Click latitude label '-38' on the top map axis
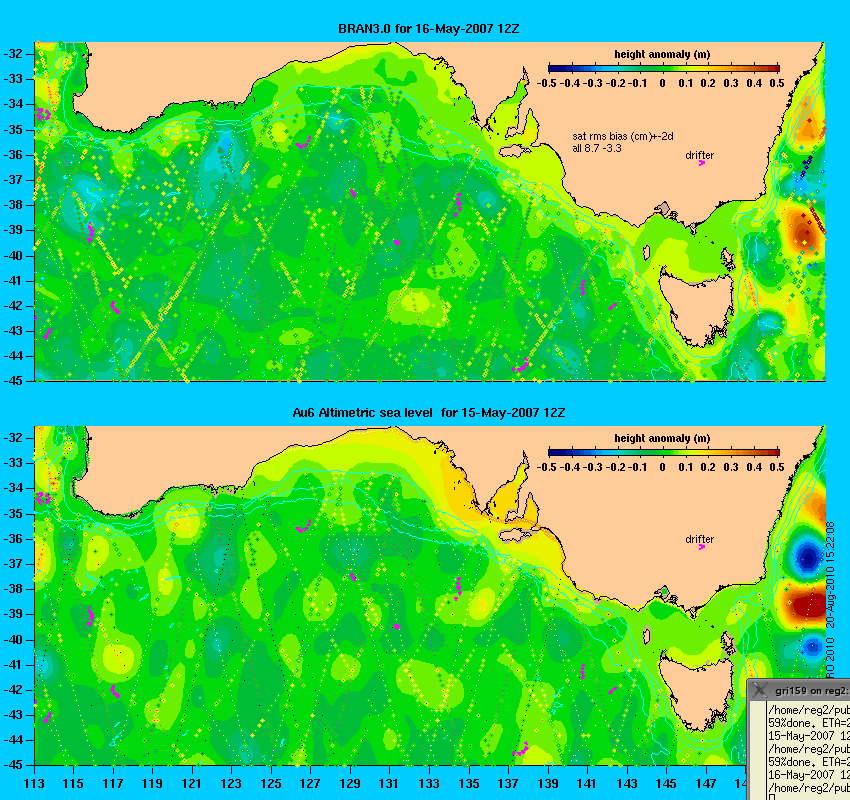 [14, 205]
